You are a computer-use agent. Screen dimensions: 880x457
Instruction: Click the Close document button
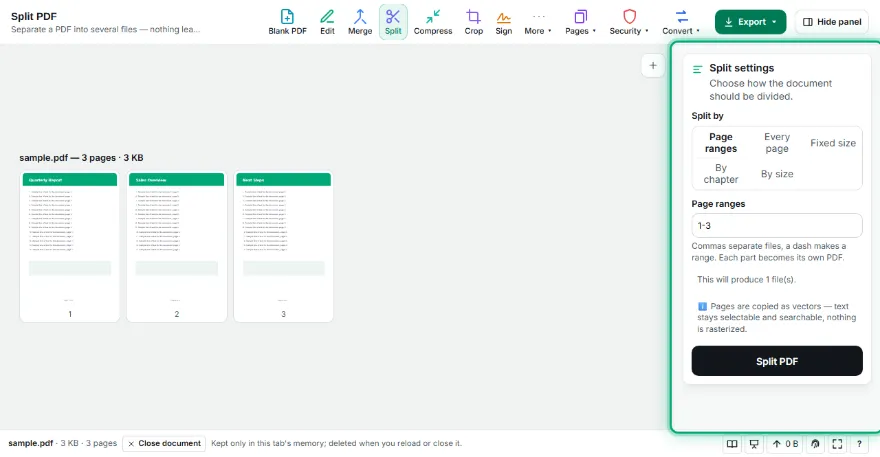pos(164,444)
